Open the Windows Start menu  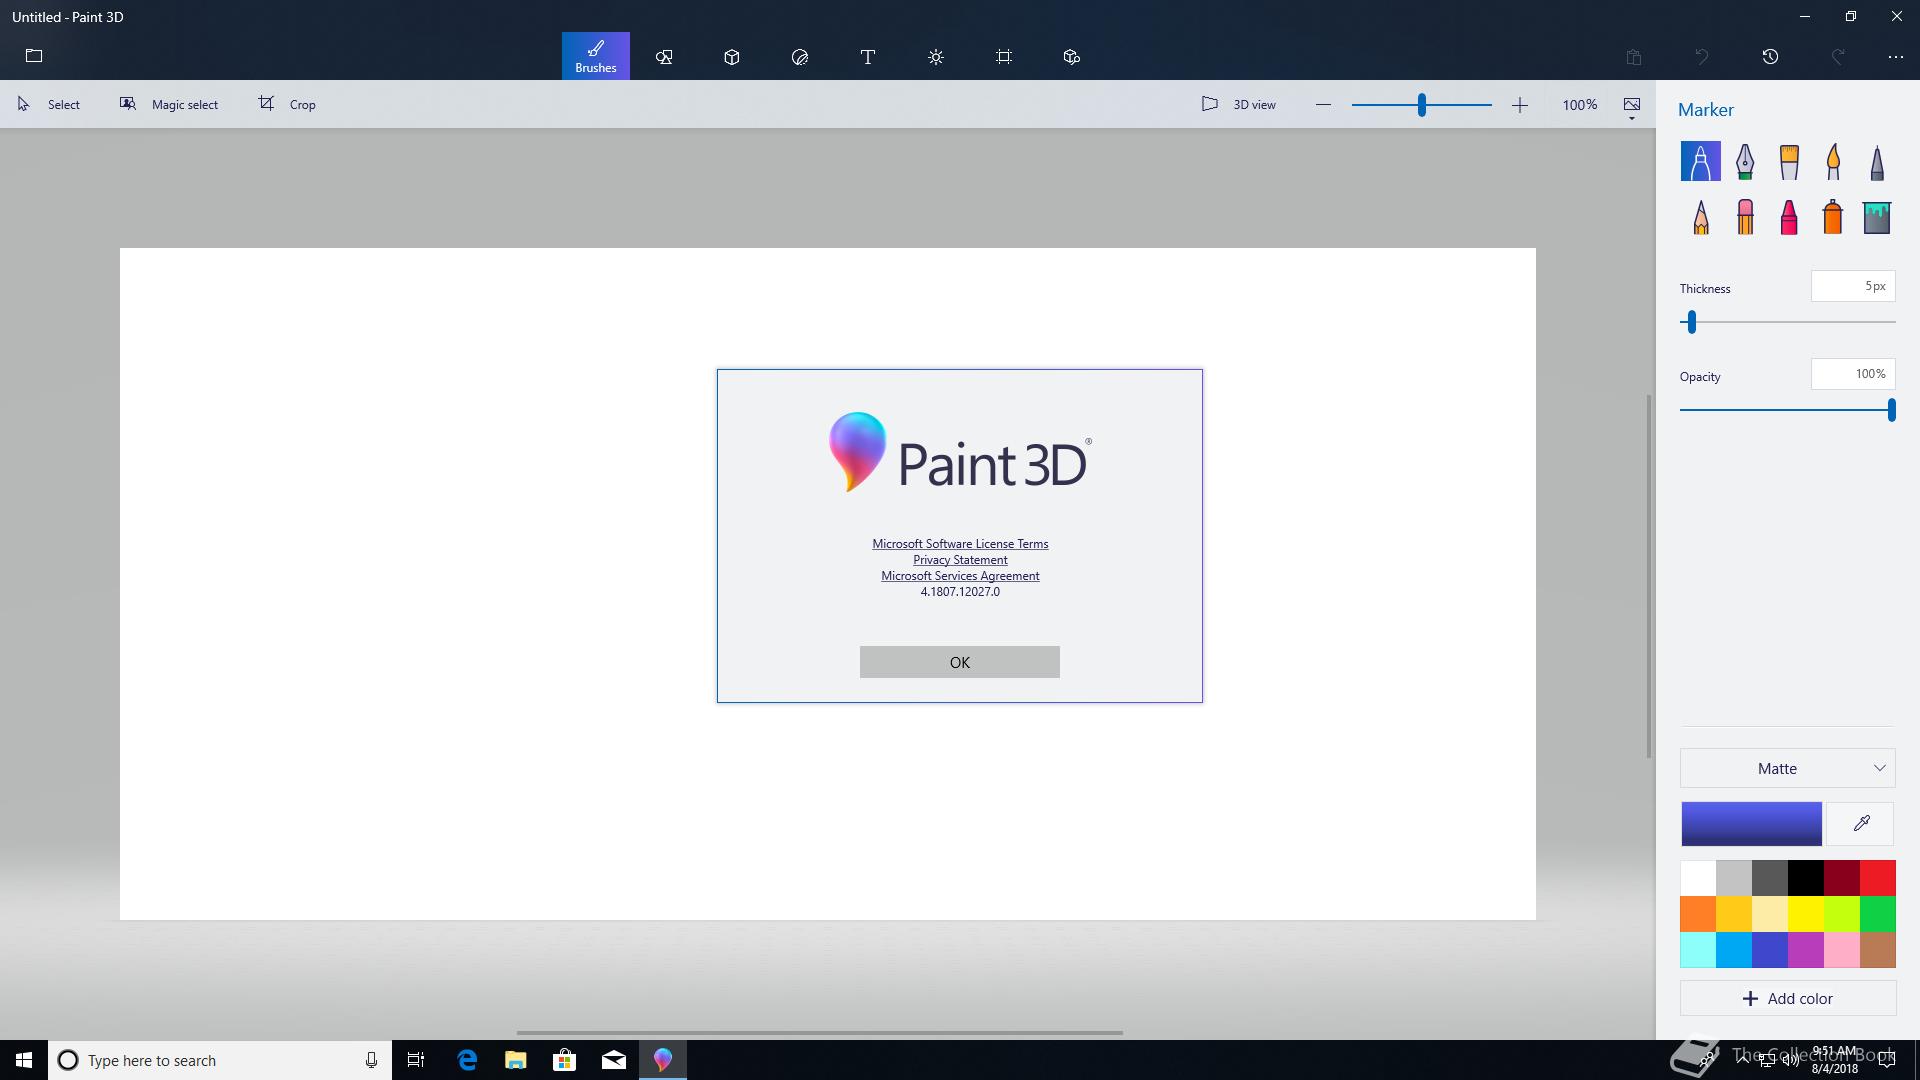[24, 1060]
